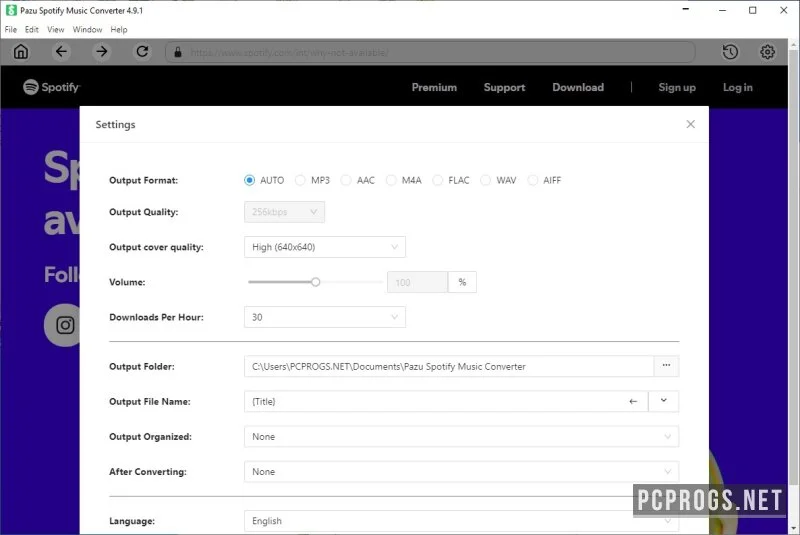Click the Download link

coord(578,87)
